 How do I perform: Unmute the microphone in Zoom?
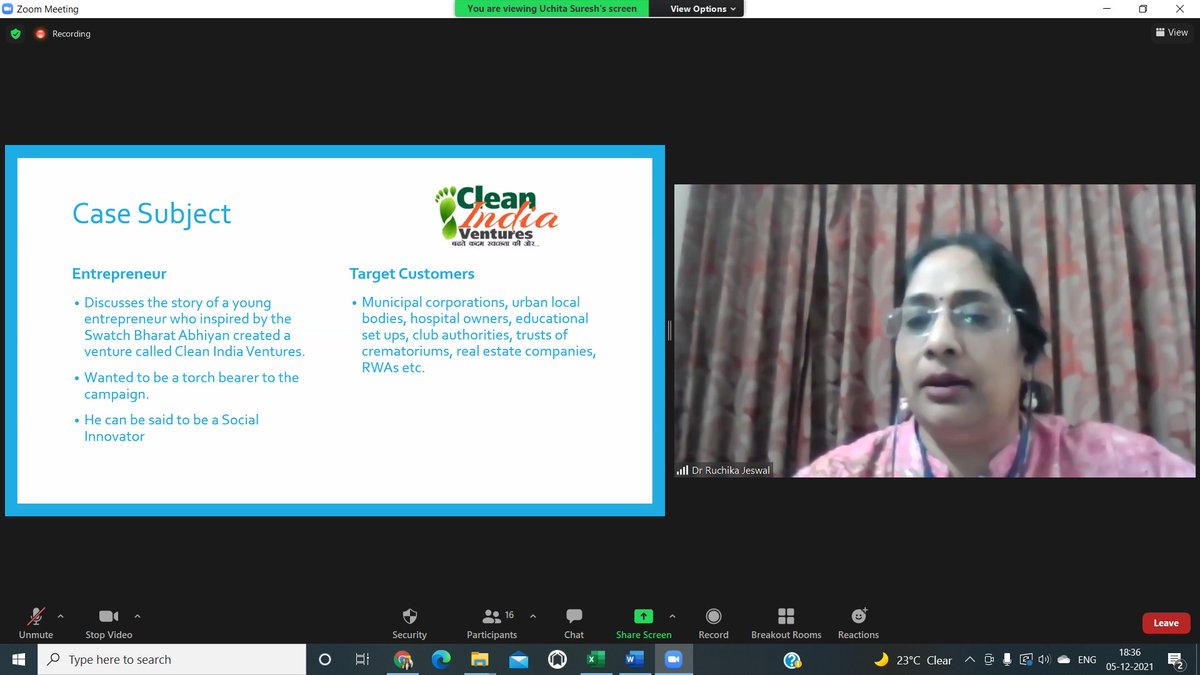tap(36, 622)
